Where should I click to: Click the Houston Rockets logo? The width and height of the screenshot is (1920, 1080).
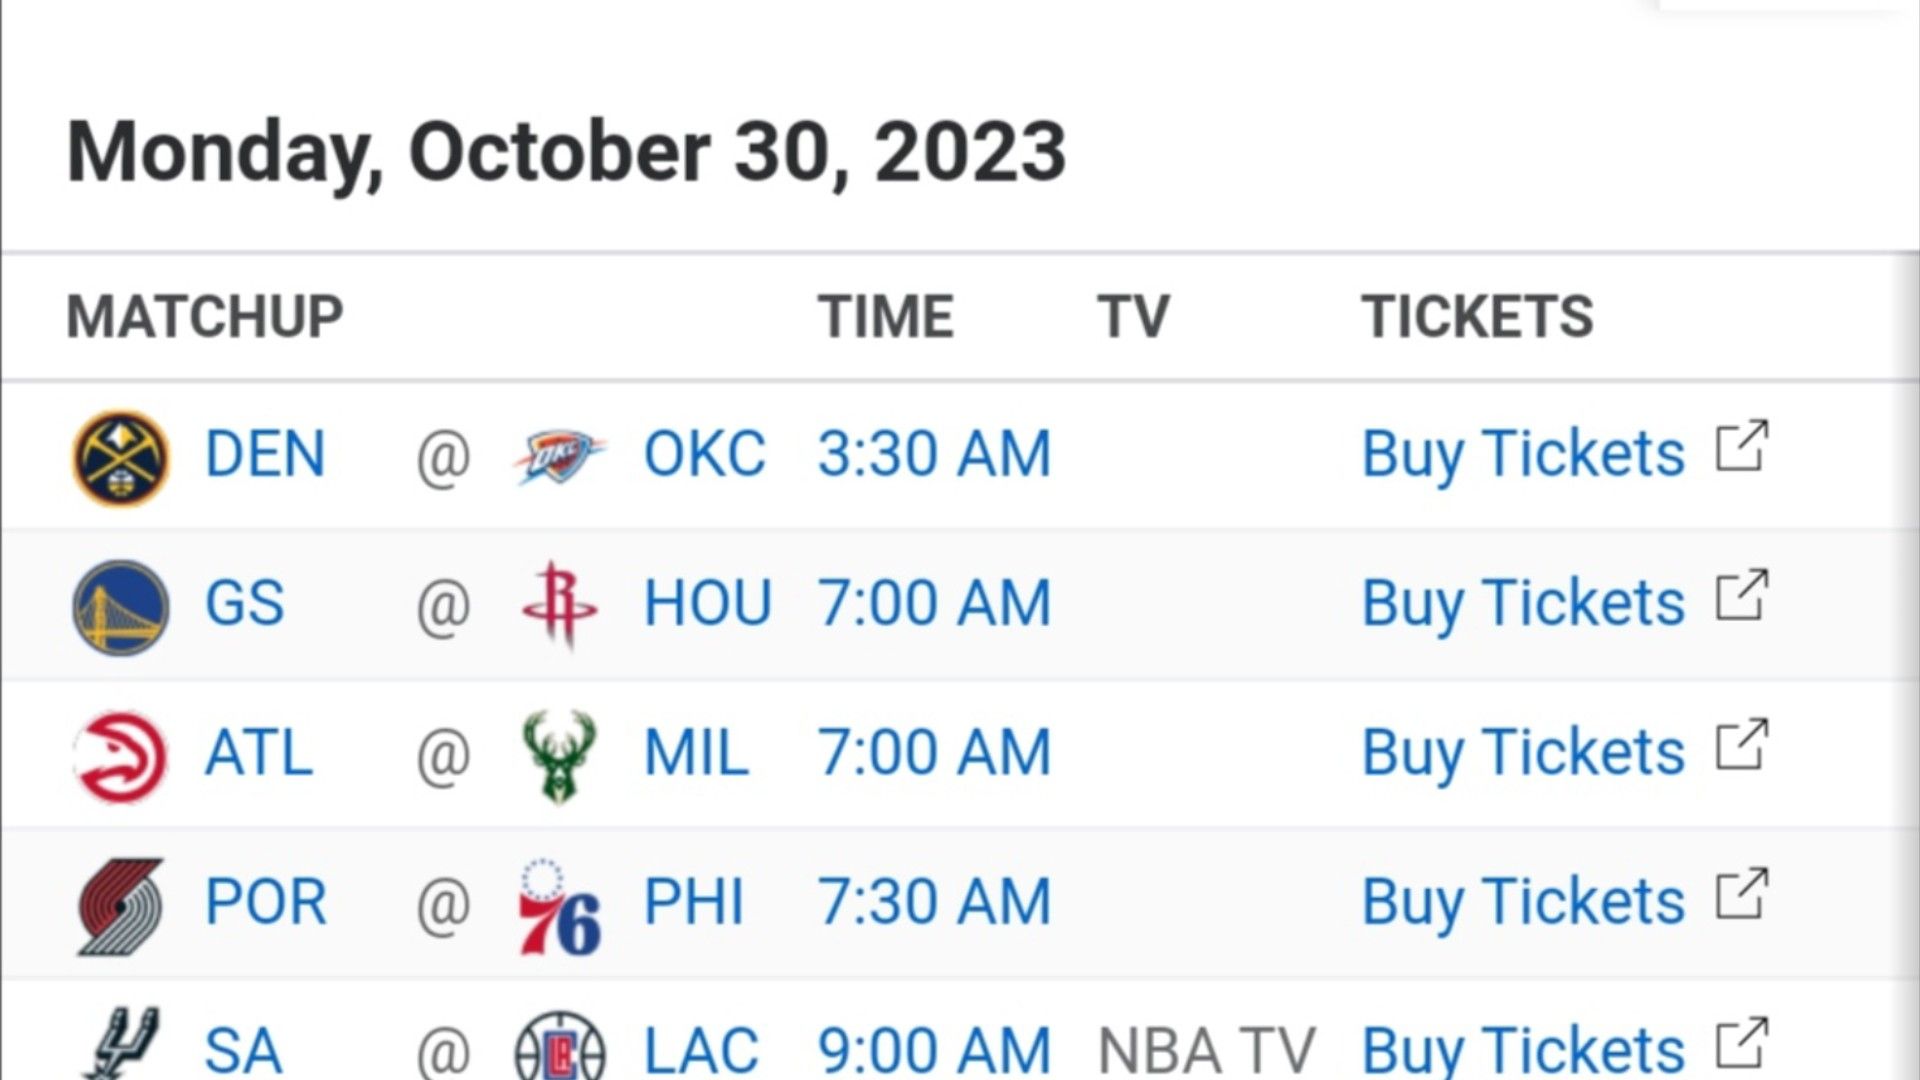coord(559,604)
